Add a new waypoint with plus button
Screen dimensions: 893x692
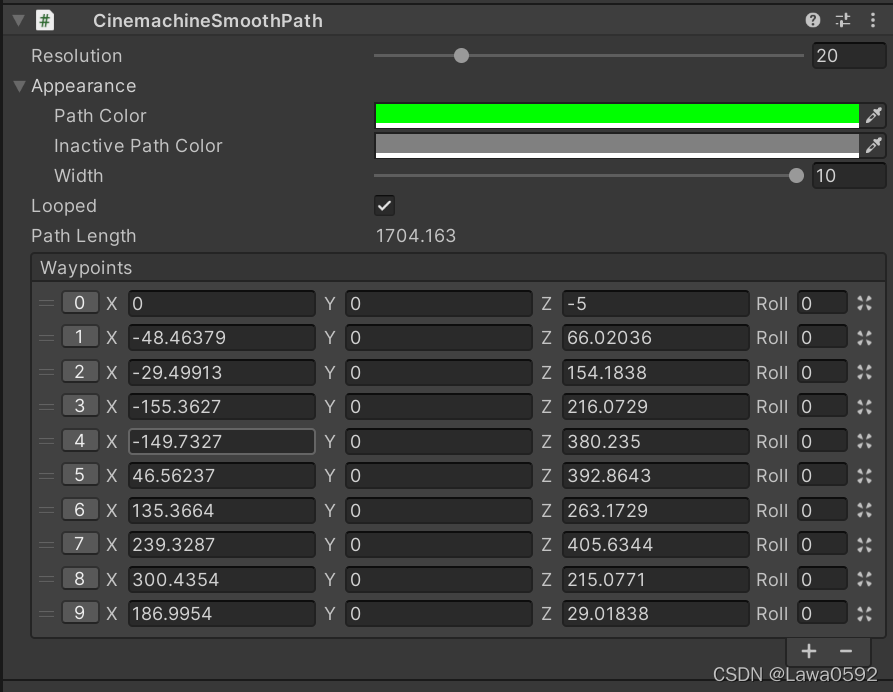(x=809, y=651)
